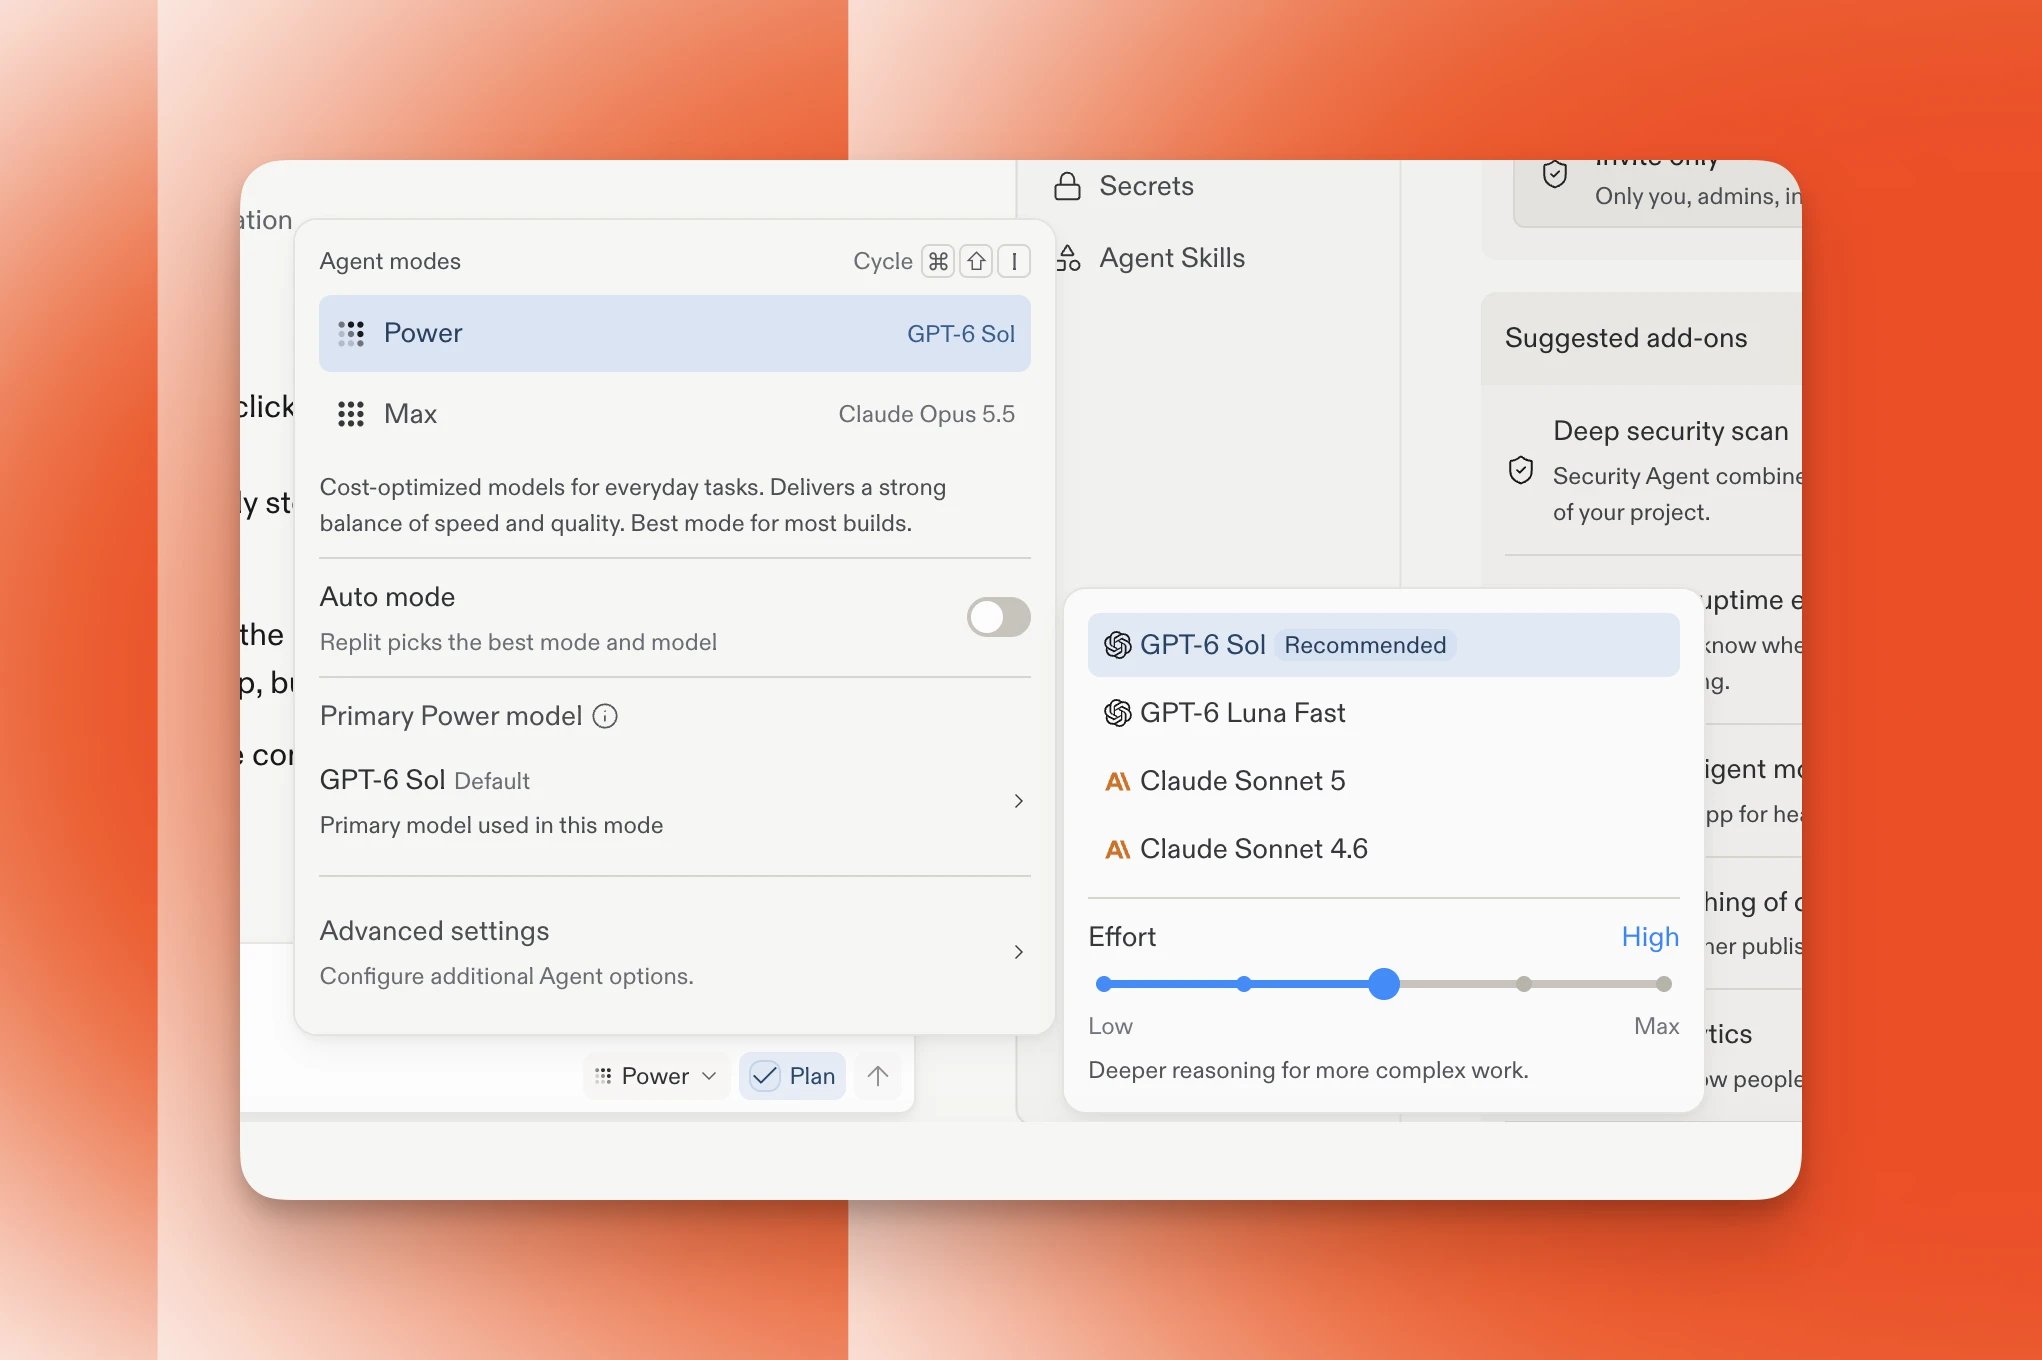Toggle the Auto mode switch
The image size is (2042, 1360).
[998, 617]
